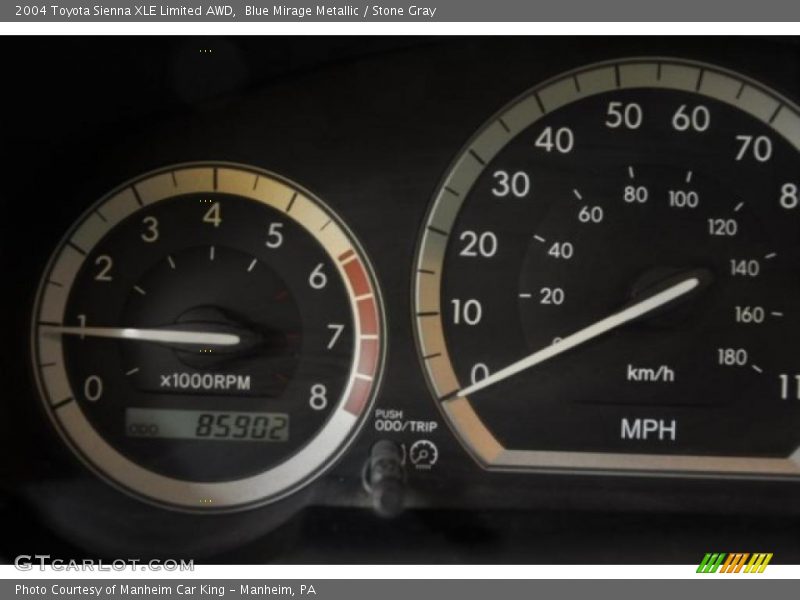The width and height of the screenshot is (800, 600).
Task: Click the number 4 on the tachometer
Action: tap(212, 215)
